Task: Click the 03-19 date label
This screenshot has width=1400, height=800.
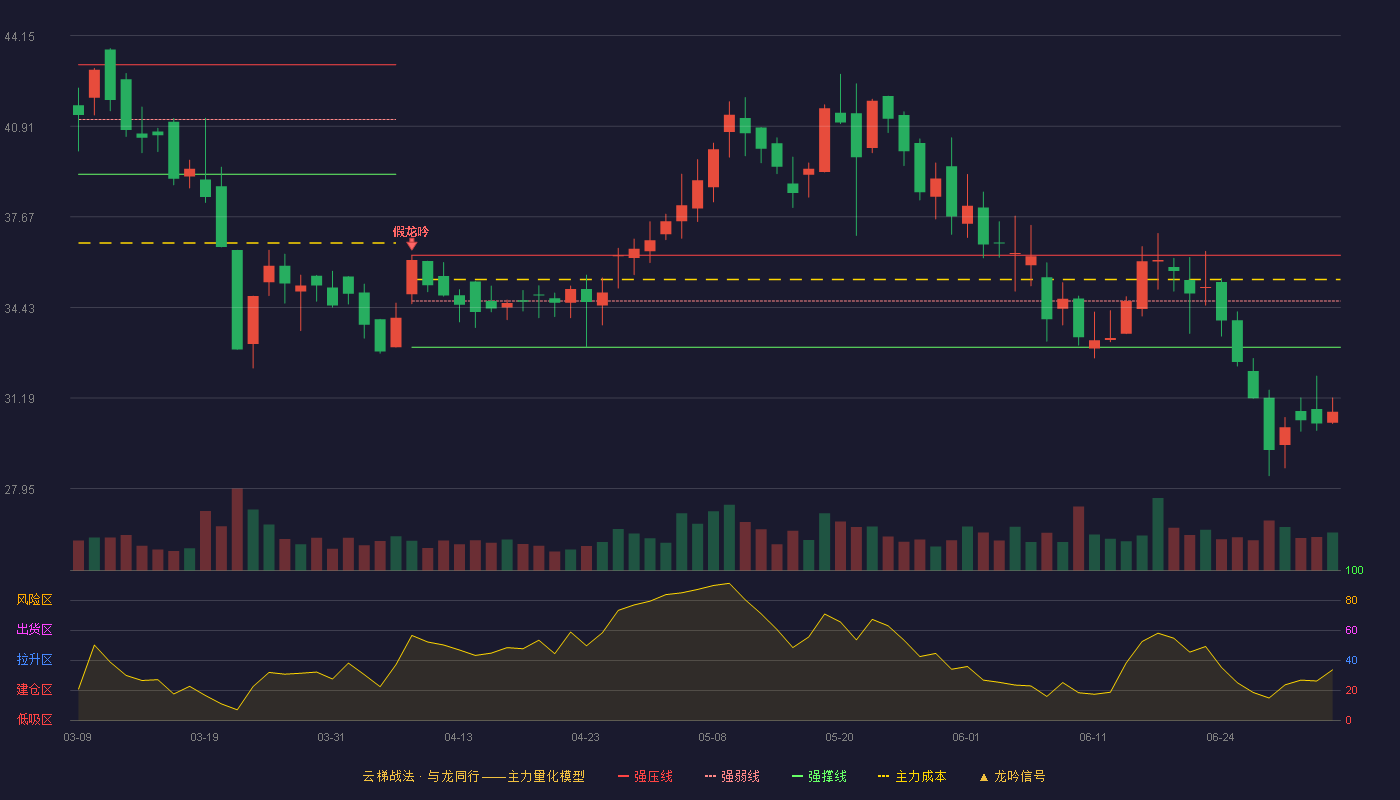Action: [204, 737]
